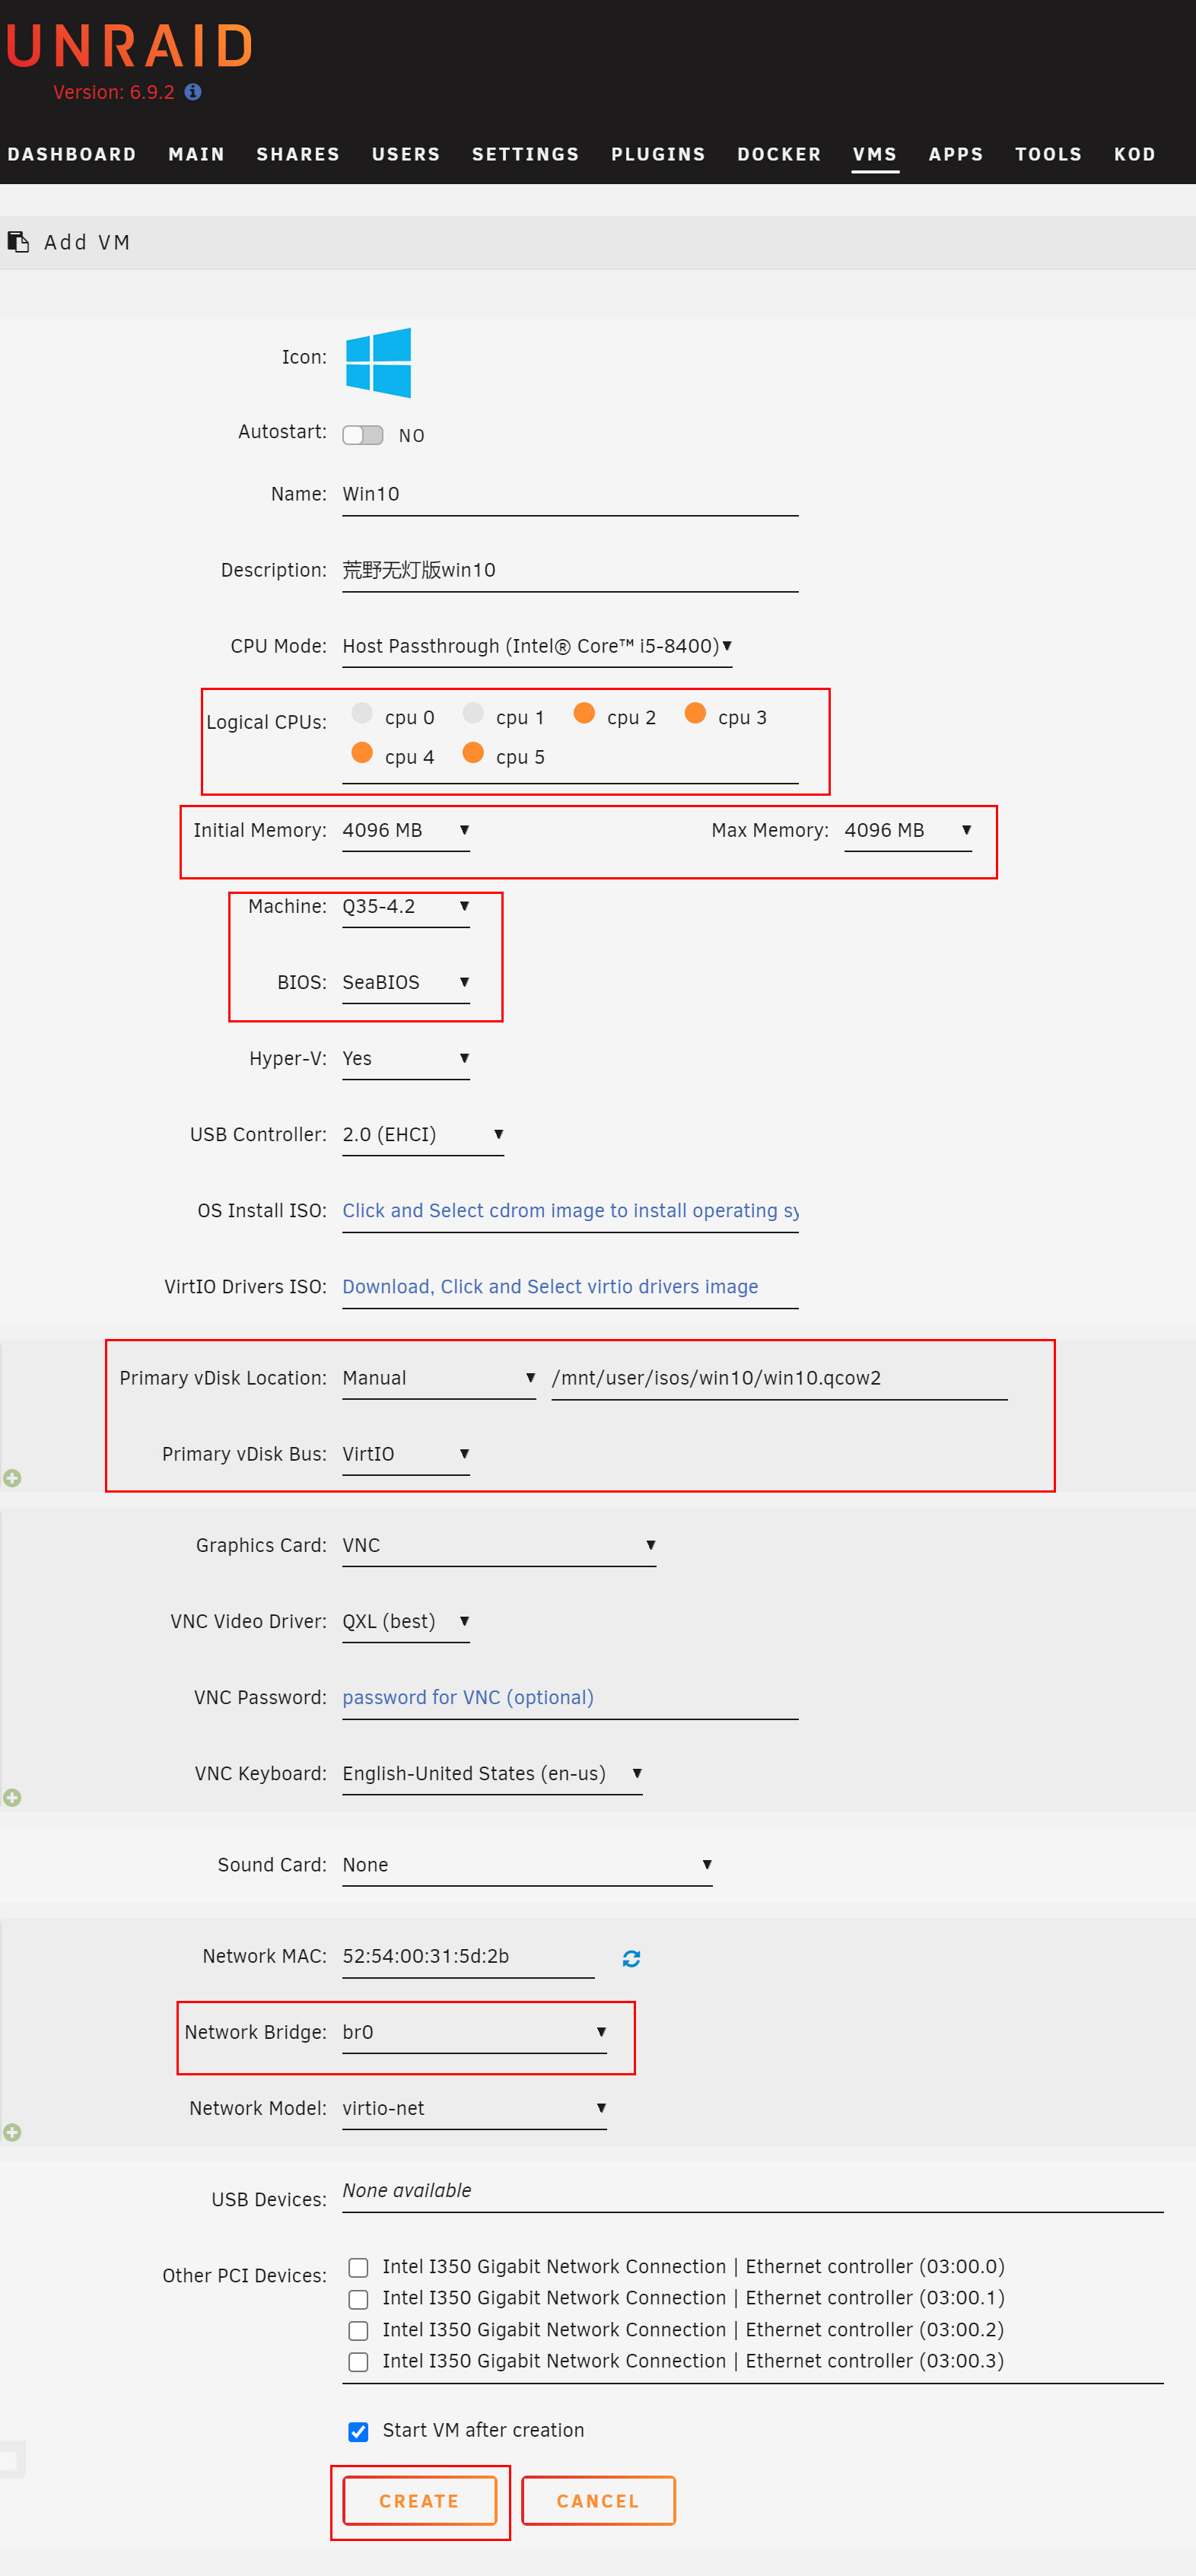Click the vDisk path field
1196x2576 pixels.
779,1379
